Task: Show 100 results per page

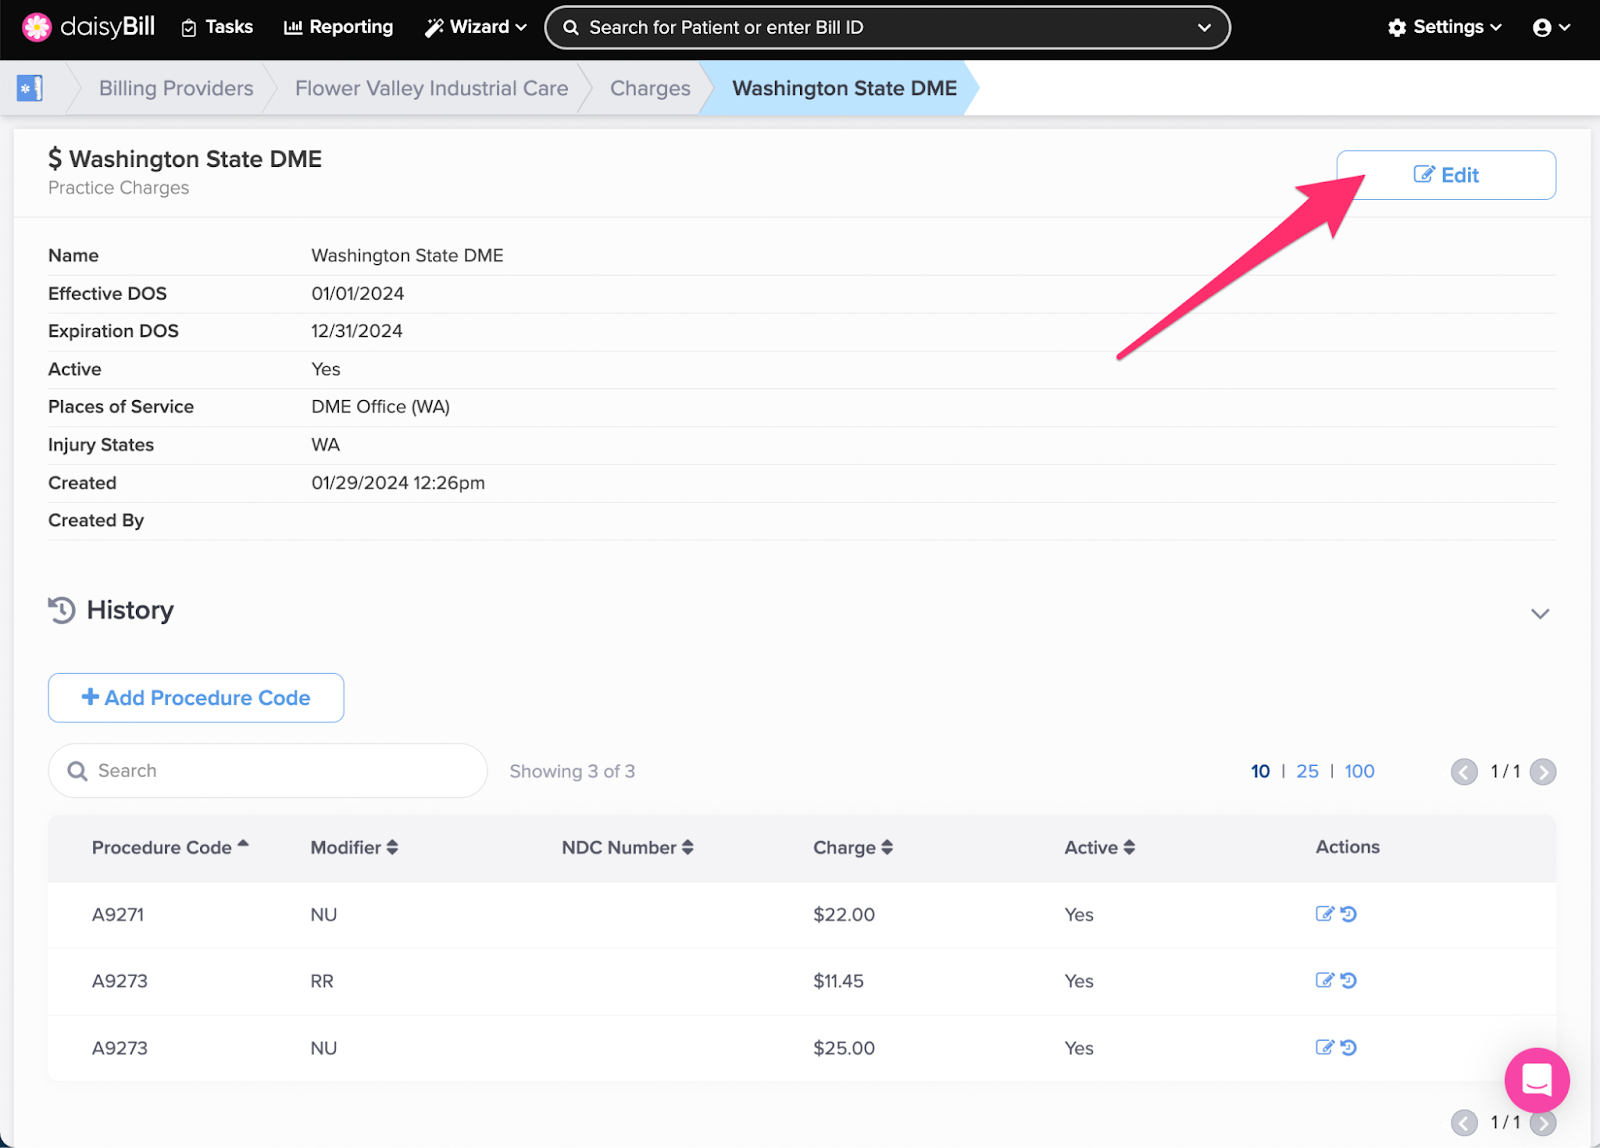Action: (1359, 771)
